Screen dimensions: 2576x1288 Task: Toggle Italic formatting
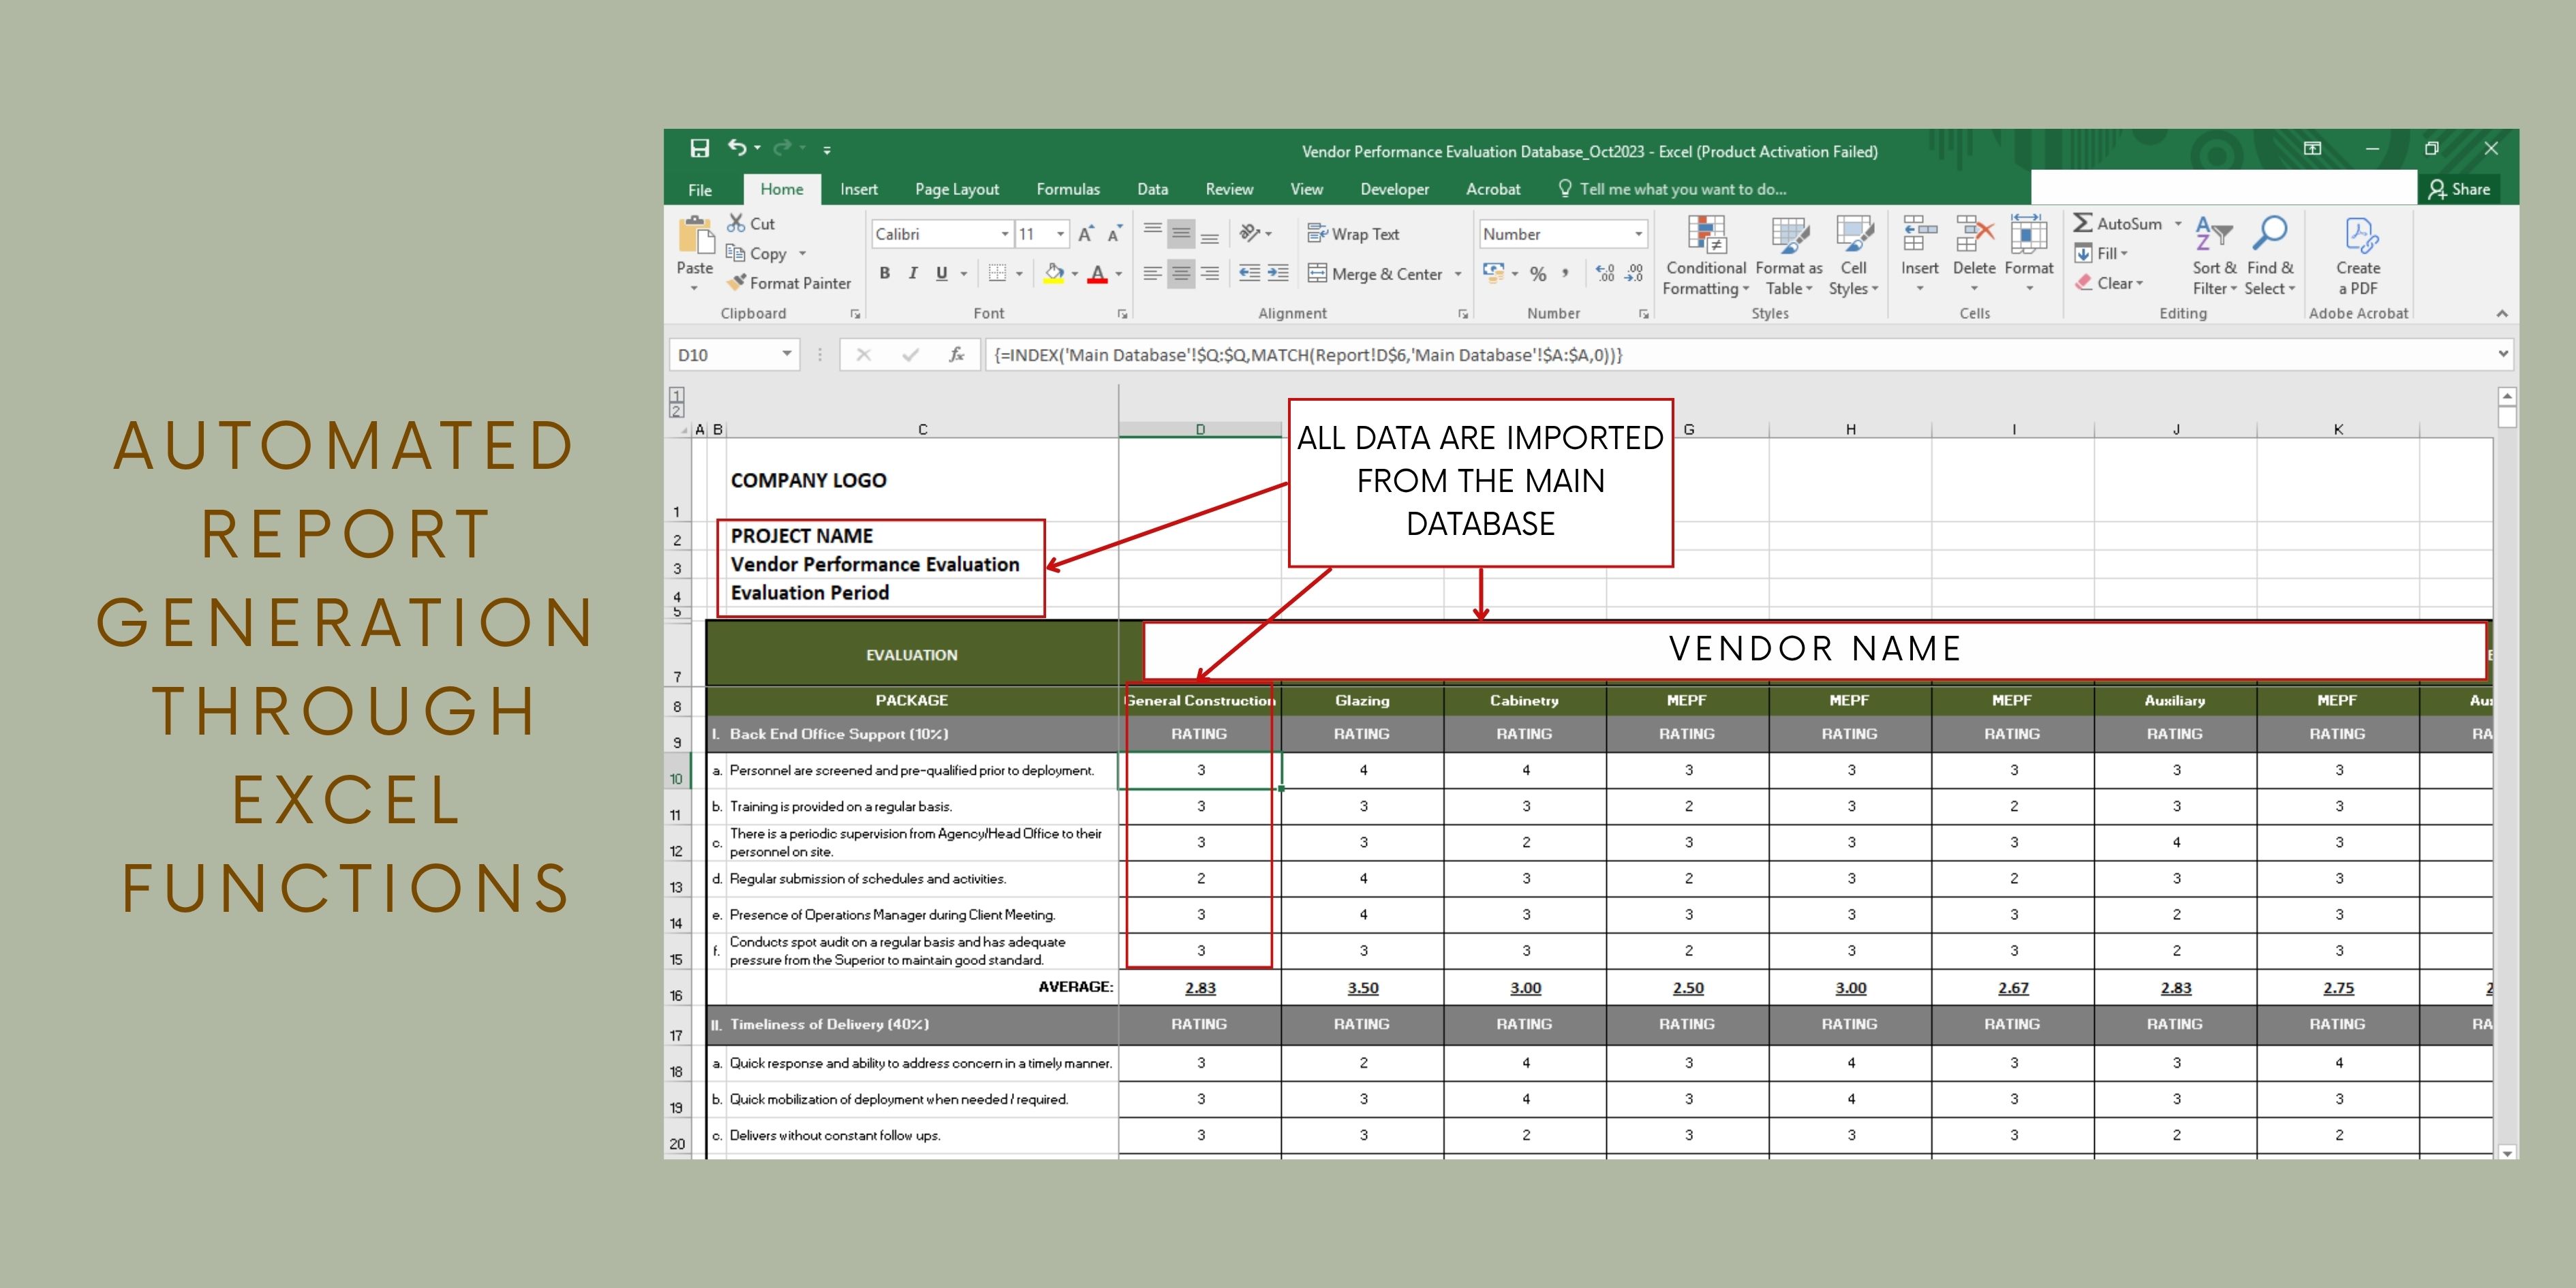[912, 273]
